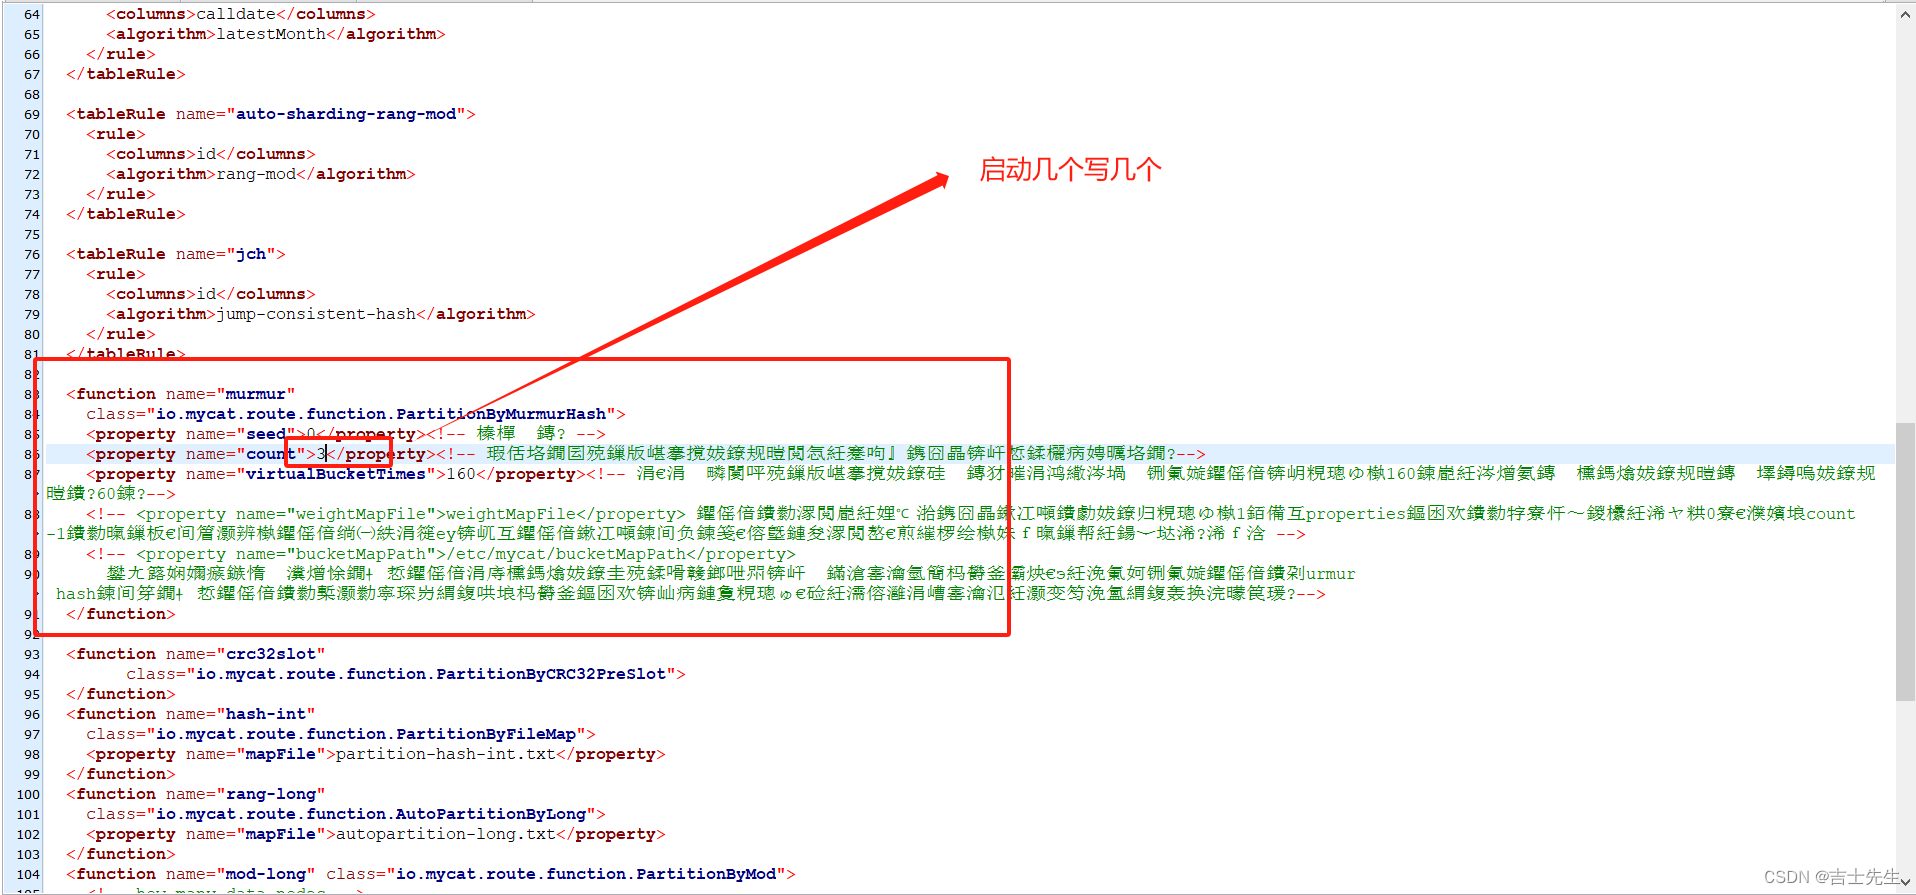Click the 'autopartition-long.txt' mapFile value
This screenshot has width=1916, height=895.
coord(446,834)
